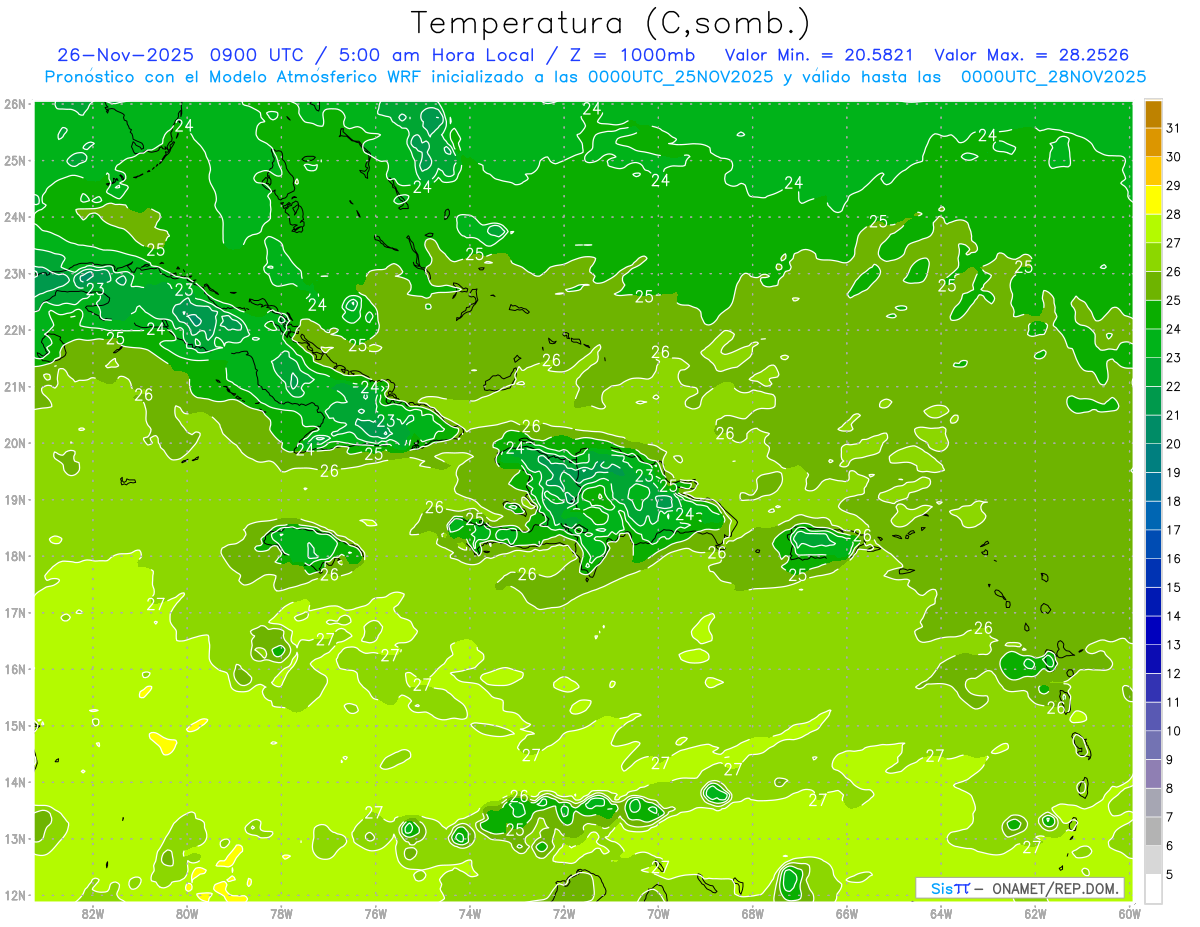The image size is (1200, 927).
Task: Click the '13N' latitude axis label
Action: coord(14,838)
